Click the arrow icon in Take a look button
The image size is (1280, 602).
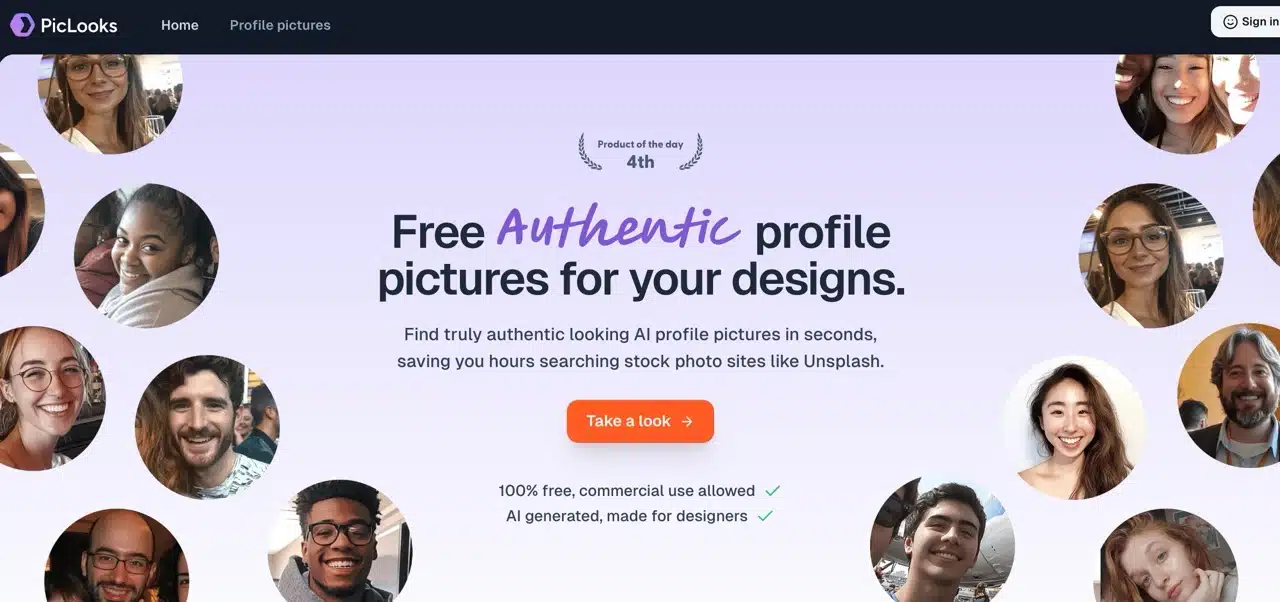click(687, 422)
